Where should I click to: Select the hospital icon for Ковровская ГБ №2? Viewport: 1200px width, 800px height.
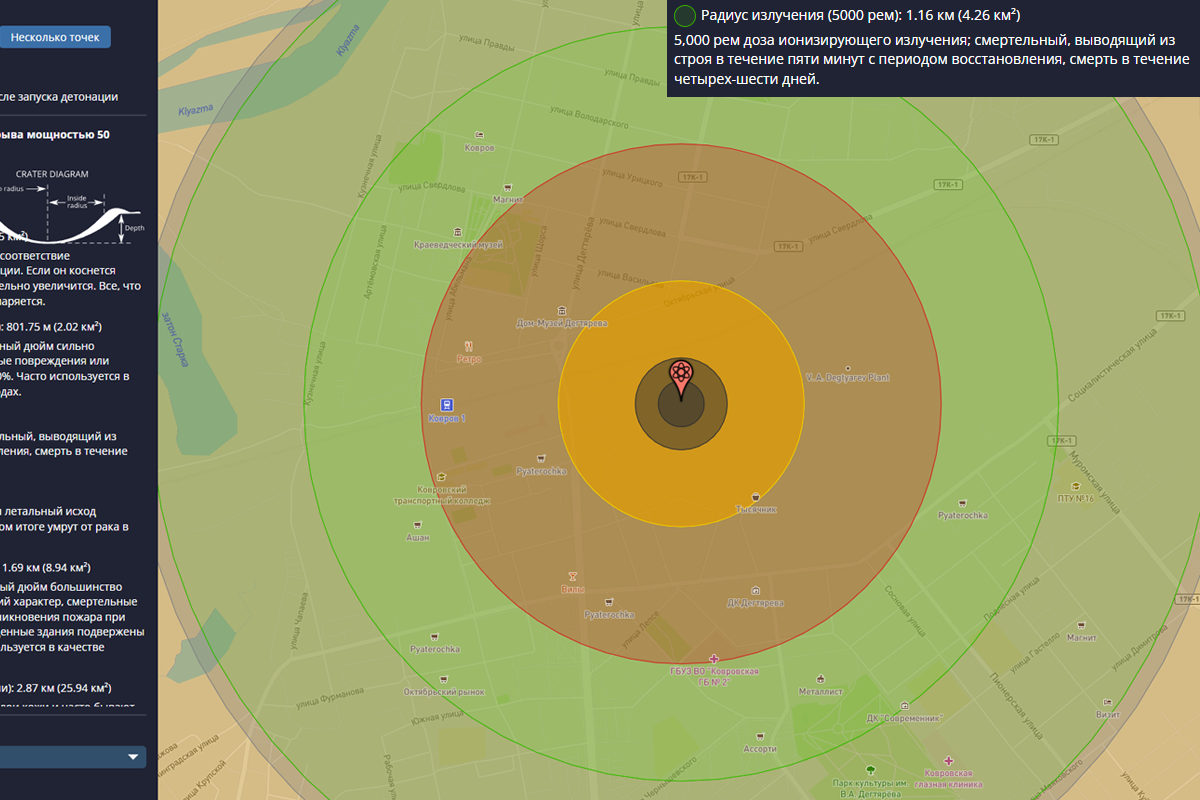pyautogui.click(x=714, y=658)
